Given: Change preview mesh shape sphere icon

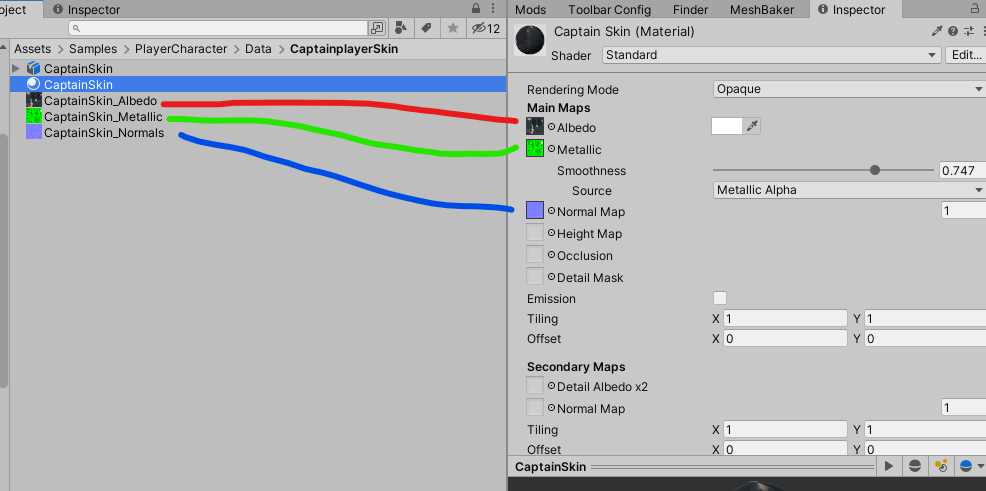Looking at the screenshot, I should tap(915, 466).
